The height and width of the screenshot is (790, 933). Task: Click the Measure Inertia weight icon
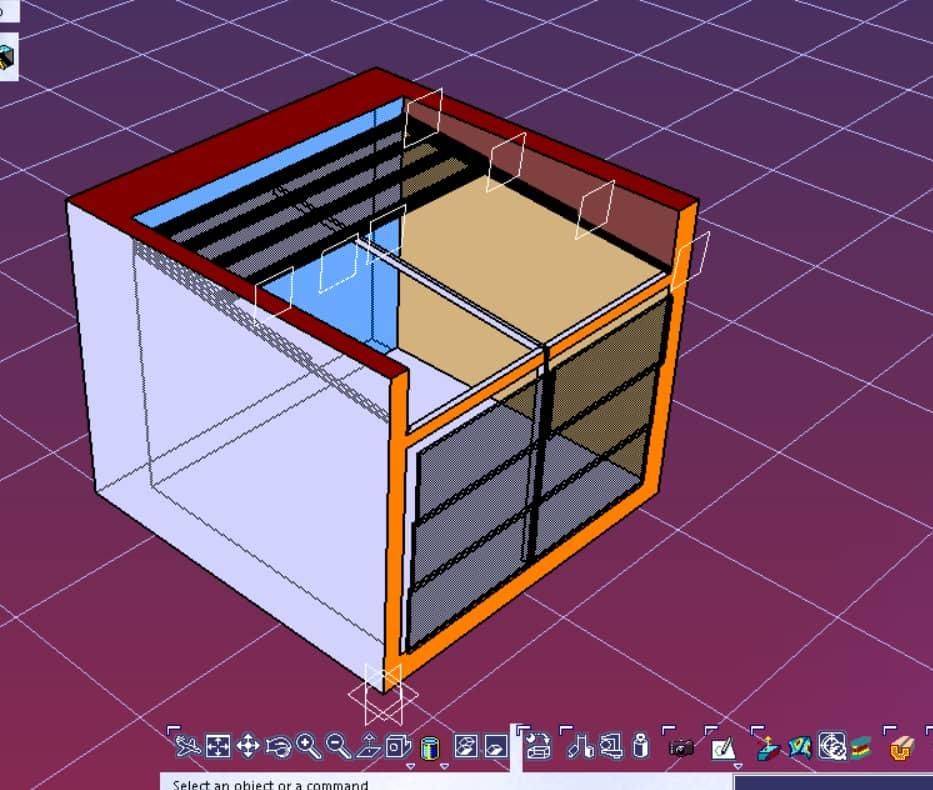[x=641, y=746]
